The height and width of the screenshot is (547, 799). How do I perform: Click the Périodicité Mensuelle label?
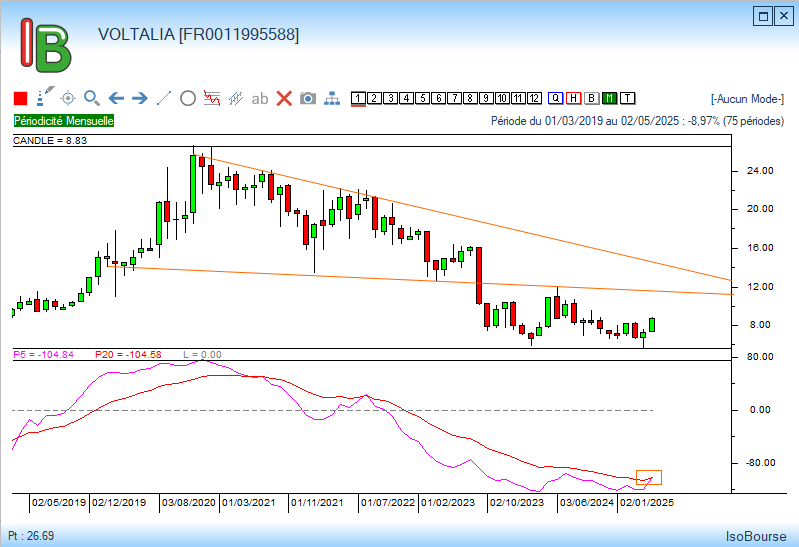[x=64, y=121]
